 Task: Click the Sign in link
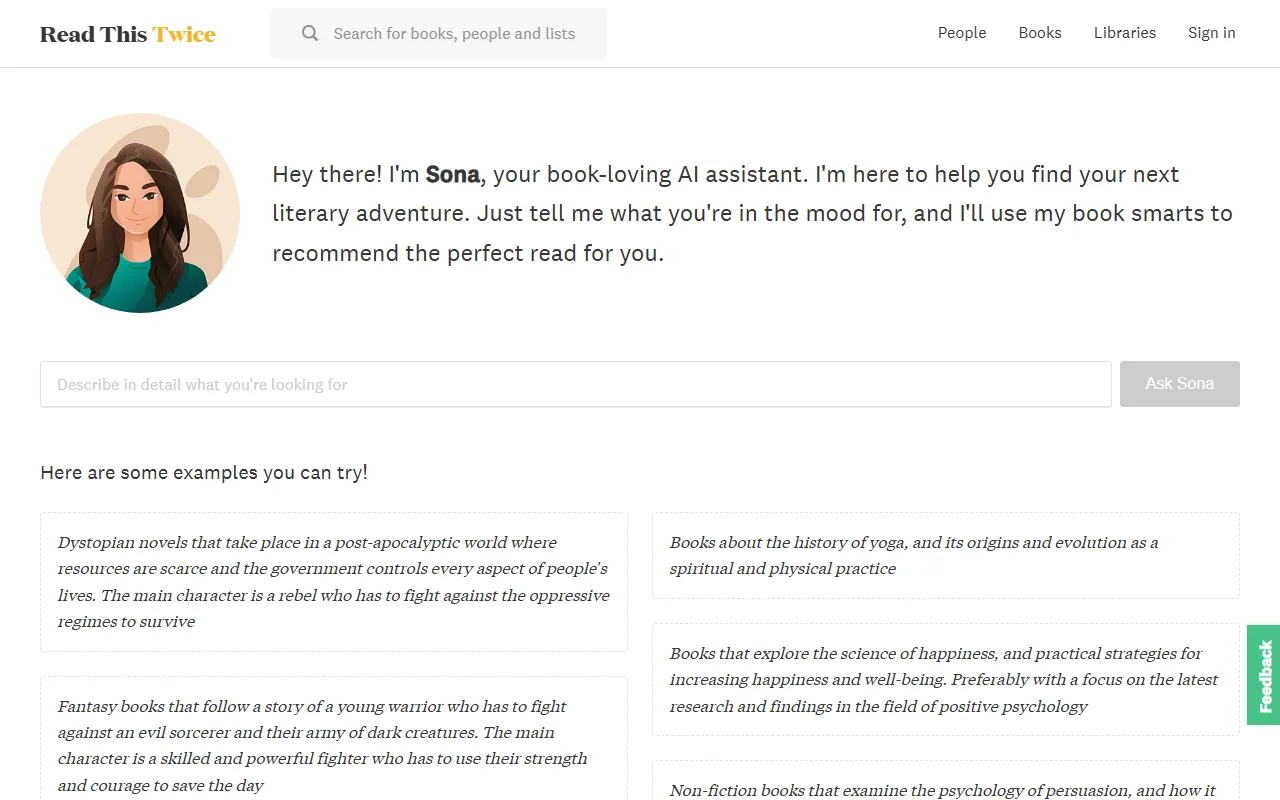(1212, 33)
